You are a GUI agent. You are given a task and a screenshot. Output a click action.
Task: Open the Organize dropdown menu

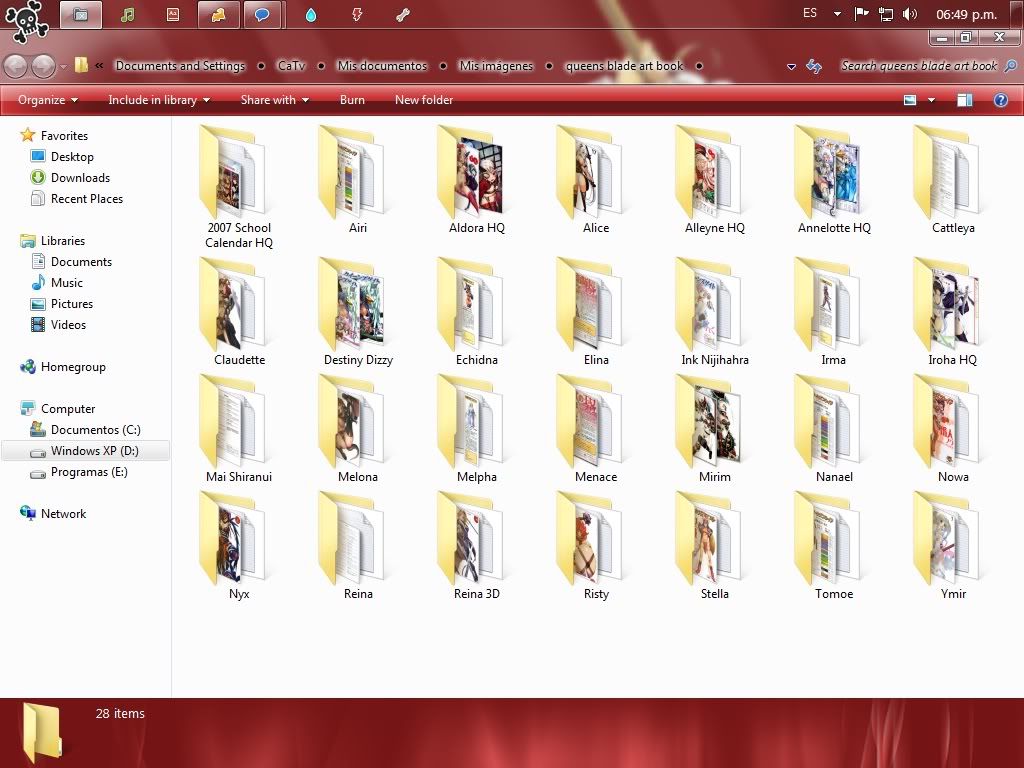(48, 100)
